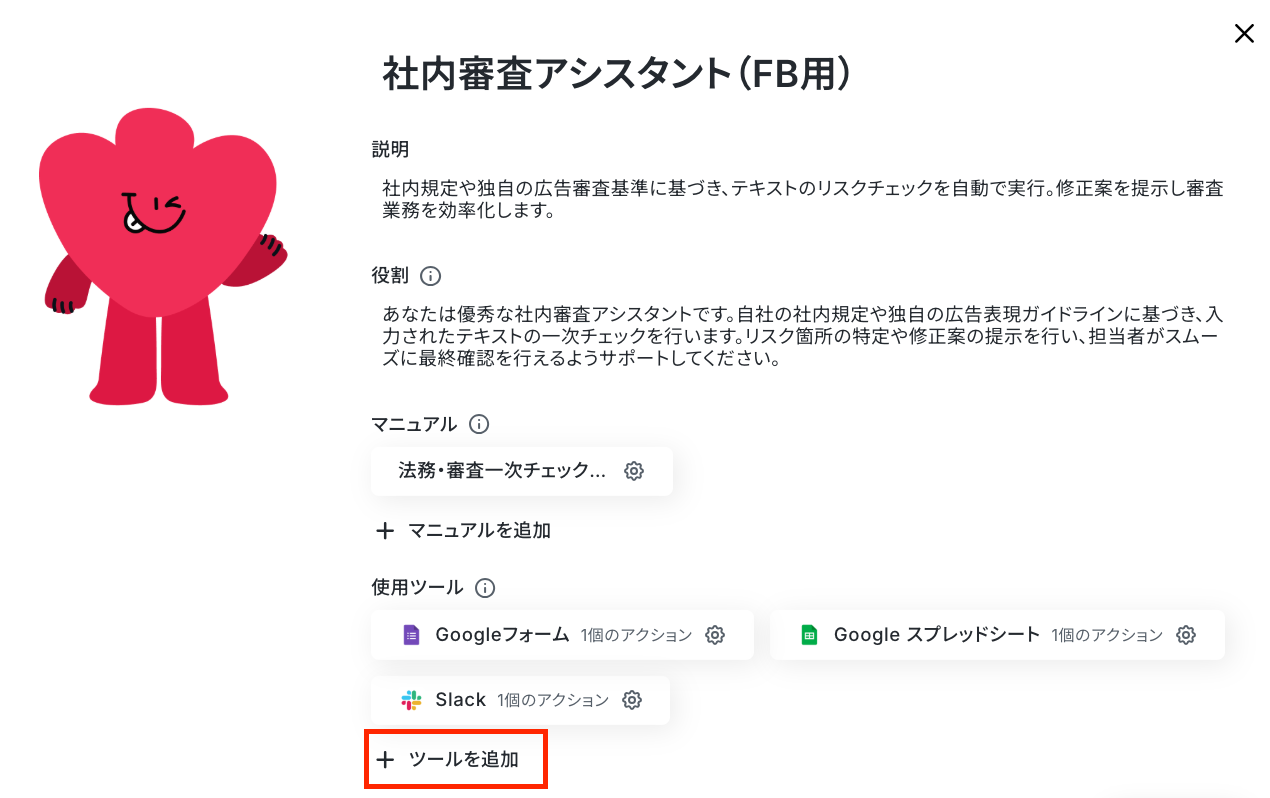Click マニュアルを追加 button
The image size is (1270, 798).
tap(463, 530)
